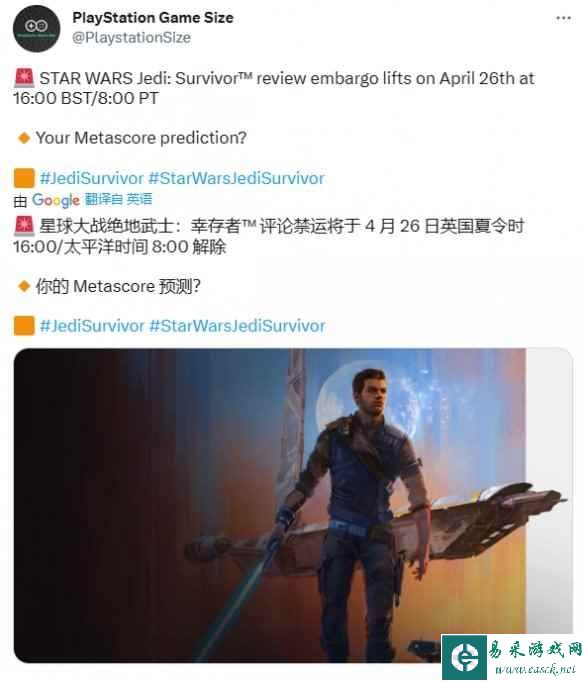Click the www.easck.net watermark text
Viewport: 584px width, 681px height.
535,669
